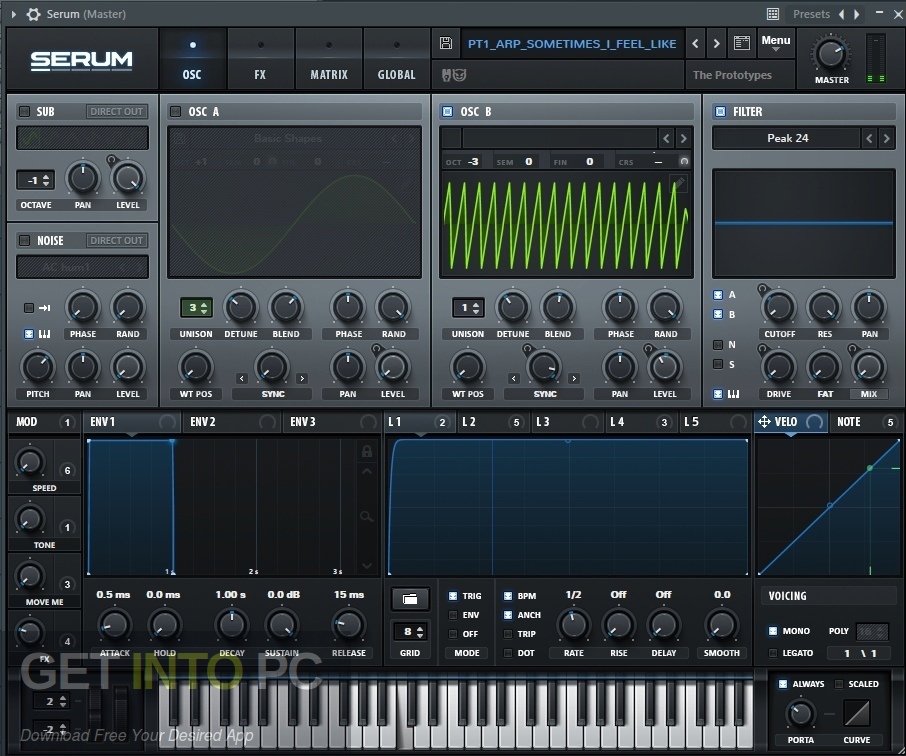The image size is (906, 756).
Task: Click the SUB OCTAVE stepper
Action: click(x=36, y=181)
